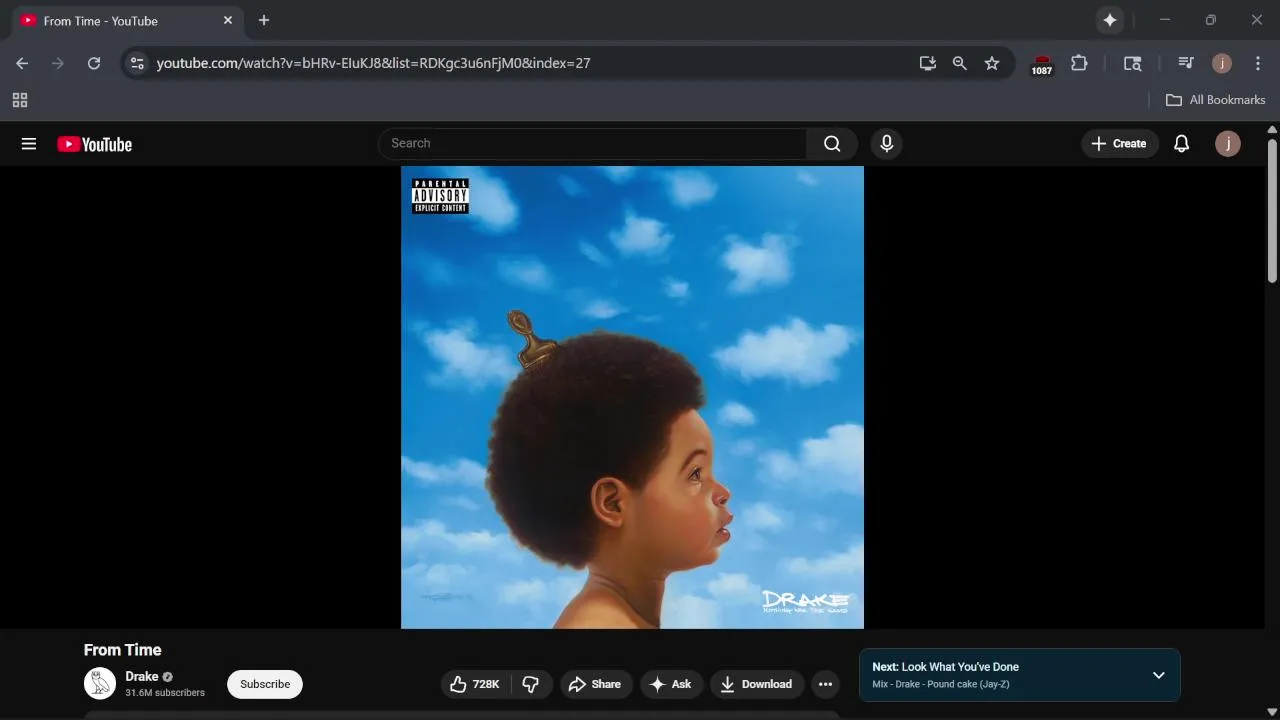This screenshot has width=1280, height=720.
Task: Click the Gemini sparkle button in title bar
Action: [1110, 20]
